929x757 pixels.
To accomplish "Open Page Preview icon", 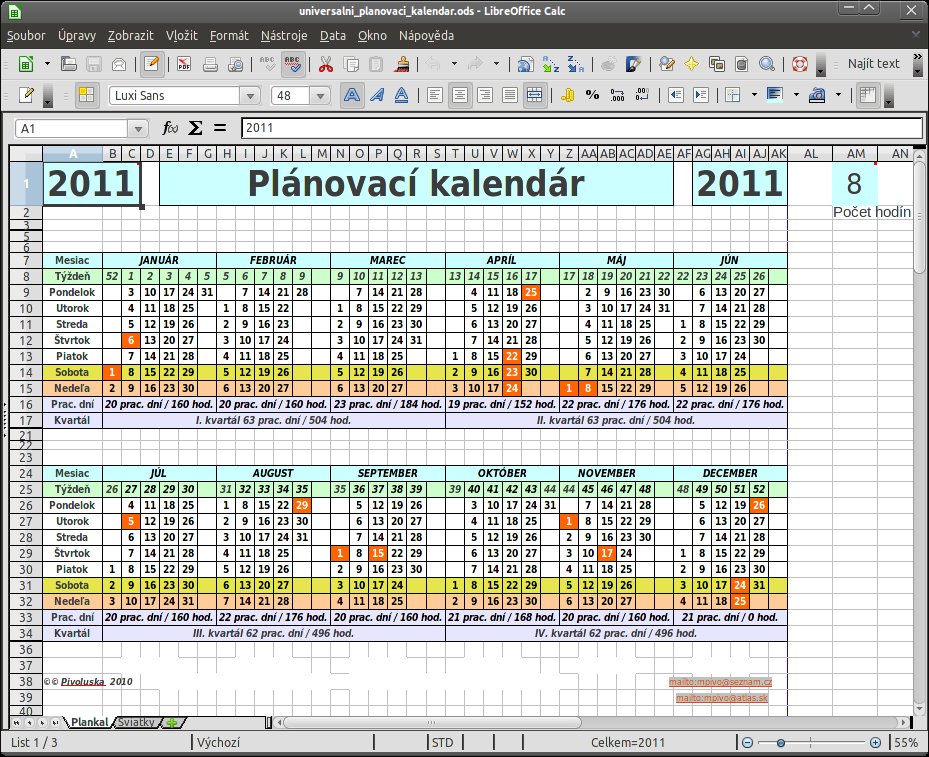I will (235, 63).
